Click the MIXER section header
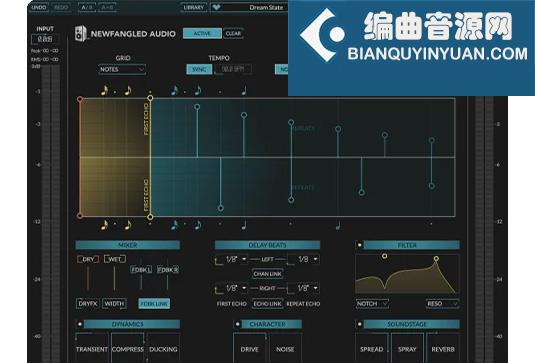Image resolution: width=535 pixels, height=363 pixels. (128, 245)
